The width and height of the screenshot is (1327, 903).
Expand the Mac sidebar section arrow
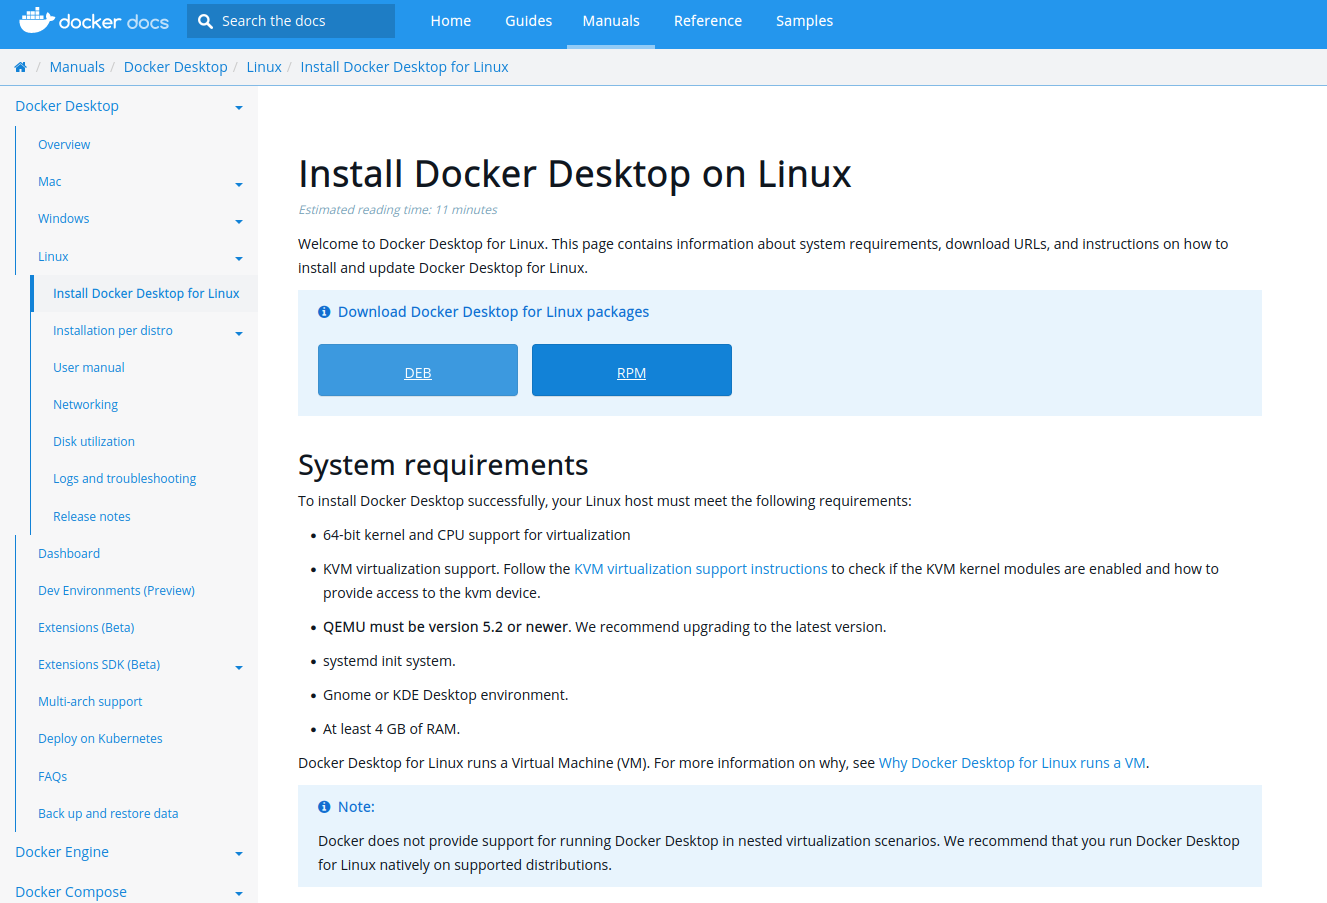click(x=239, y=184)
